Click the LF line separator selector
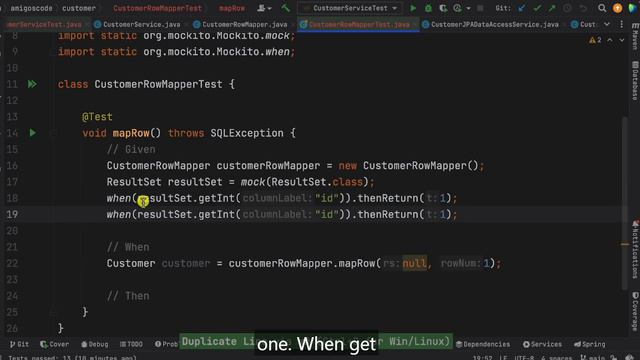Image resolution: width=640 pixels, height=360 pixels. [x=503, y=358]
